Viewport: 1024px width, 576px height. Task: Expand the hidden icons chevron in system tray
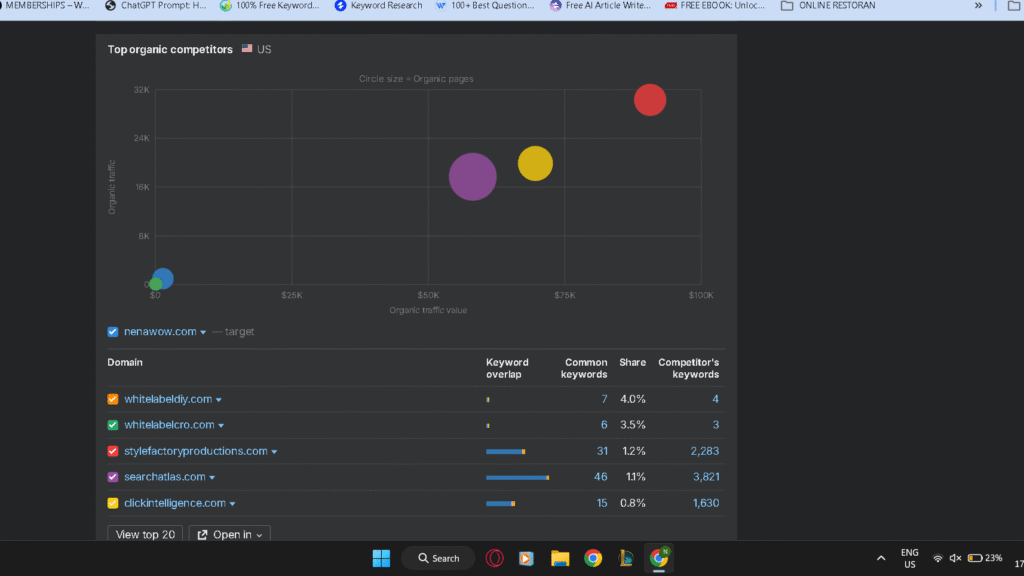[x=881, y=558]
